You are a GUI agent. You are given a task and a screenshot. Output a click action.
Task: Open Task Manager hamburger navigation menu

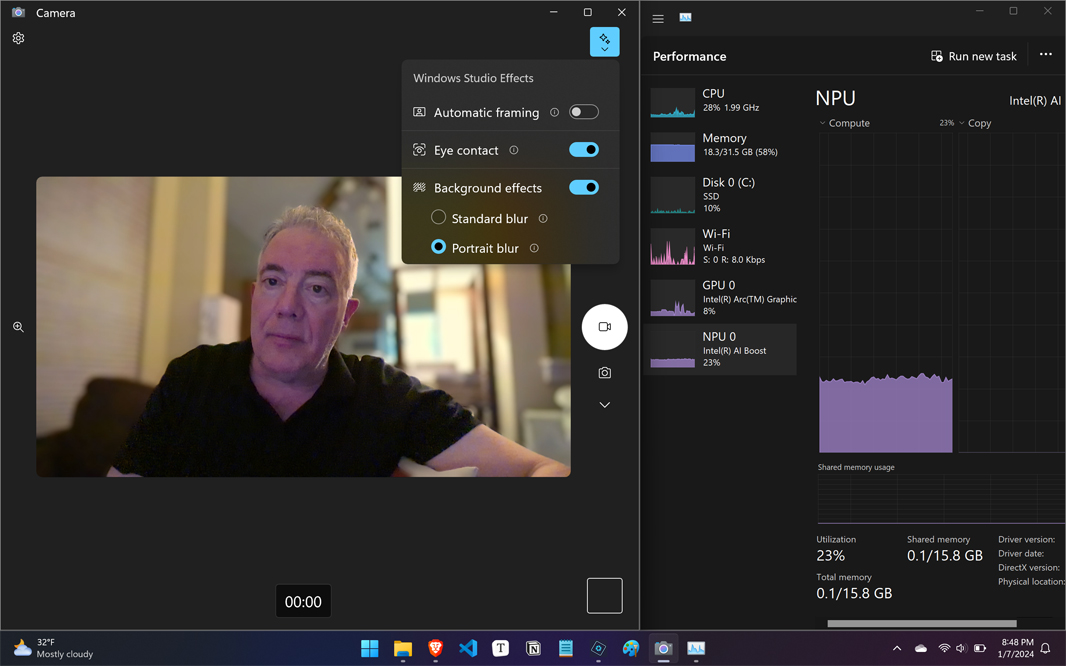pos(658,18)
